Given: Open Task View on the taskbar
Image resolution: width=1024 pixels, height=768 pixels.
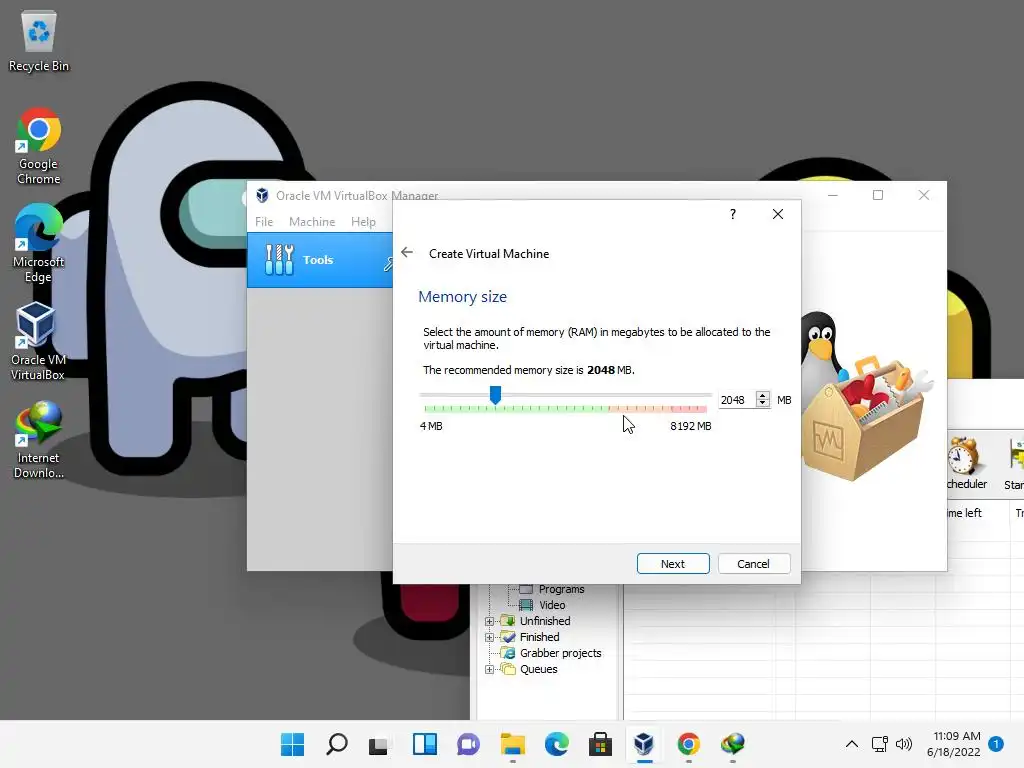Looking at the screenshot, I should tap(380, 744).
